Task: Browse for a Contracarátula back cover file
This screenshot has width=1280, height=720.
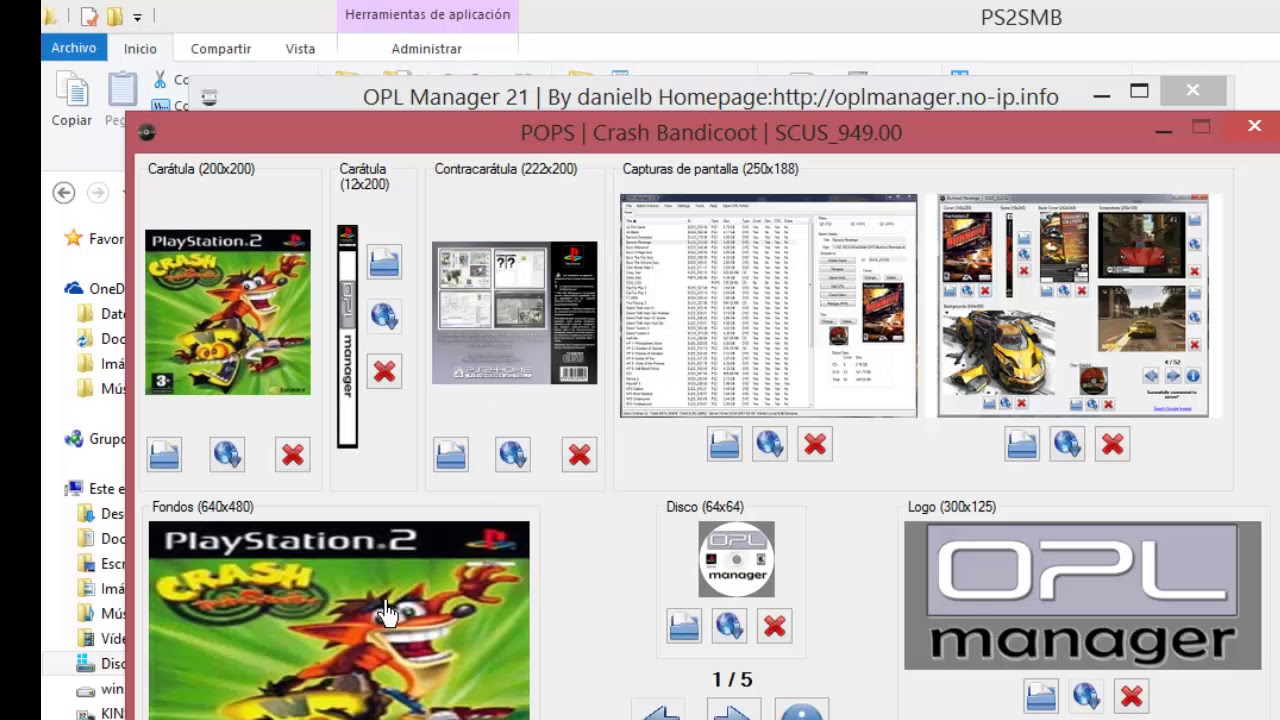Action: click(451, 455)
